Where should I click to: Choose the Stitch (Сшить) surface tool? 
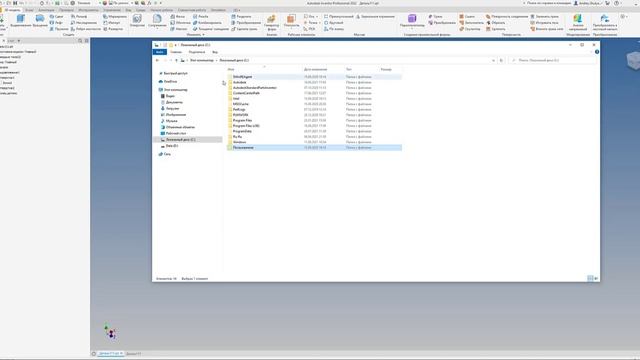pyautogui.click(x=467, y=17)
